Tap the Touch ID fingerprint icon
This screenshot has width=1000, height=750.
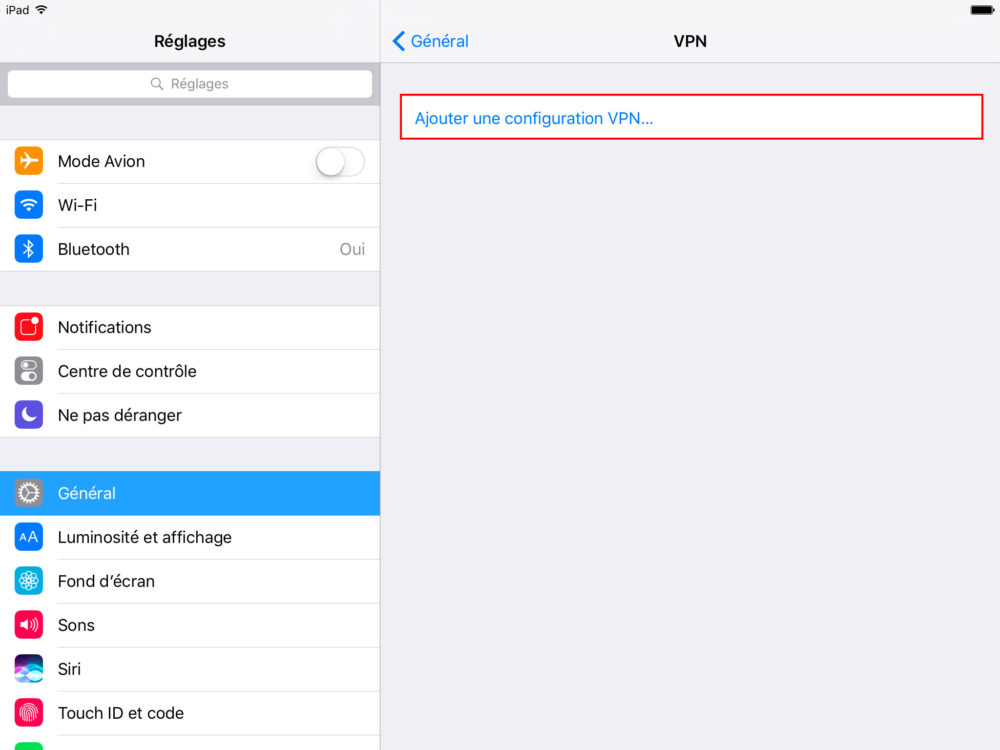(x=29, y=713)
